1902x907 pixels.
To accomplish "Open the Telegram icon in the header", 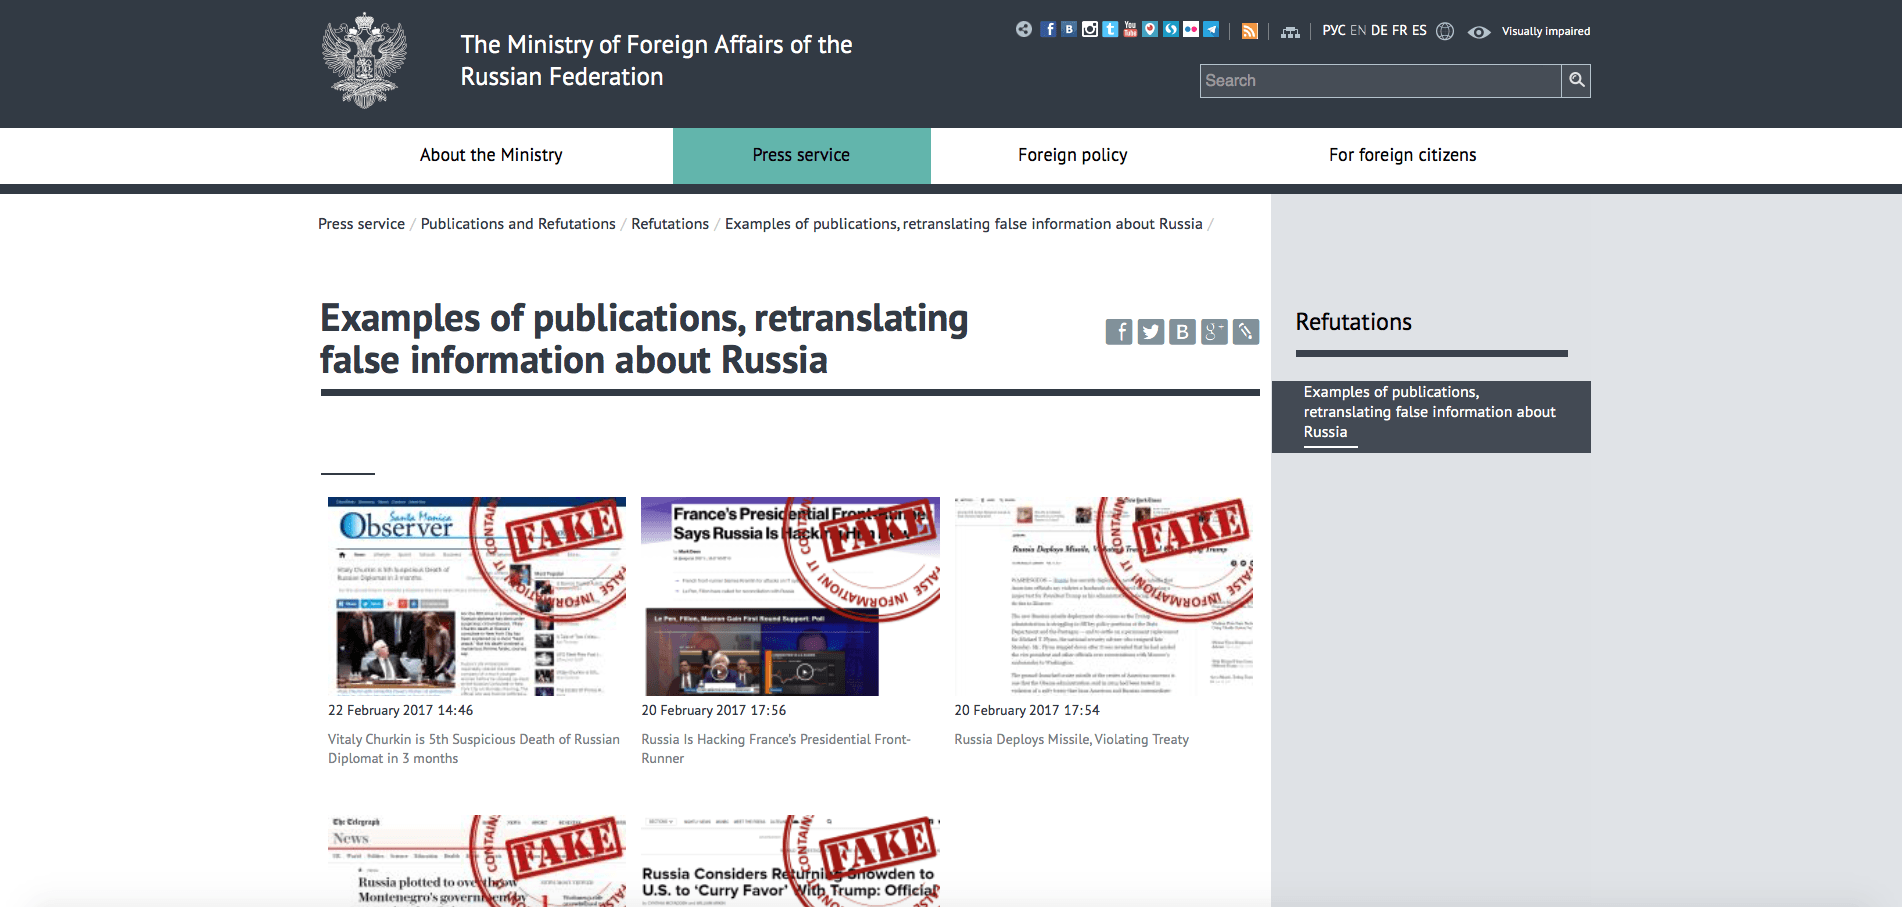I will point(1211,29).
